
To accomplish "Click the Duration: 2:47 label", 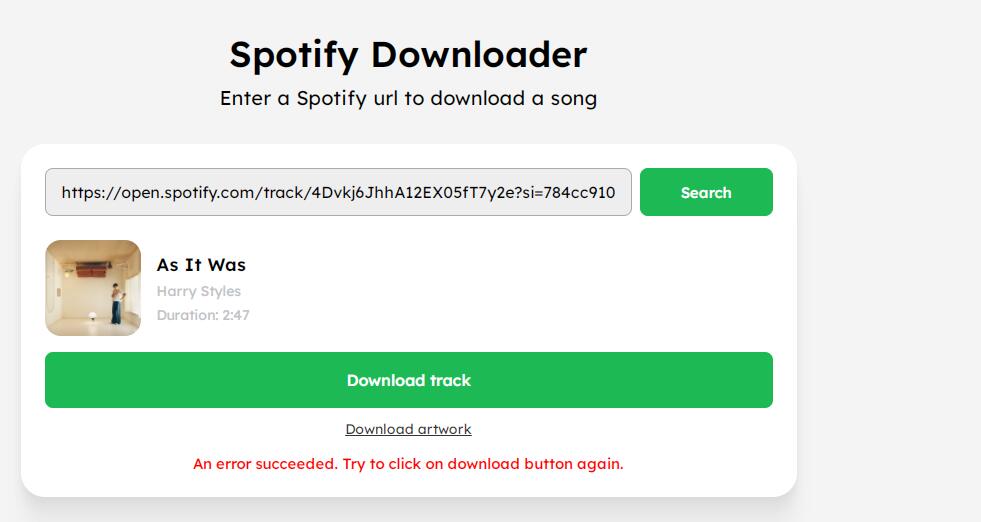I will tap(203, 315).
